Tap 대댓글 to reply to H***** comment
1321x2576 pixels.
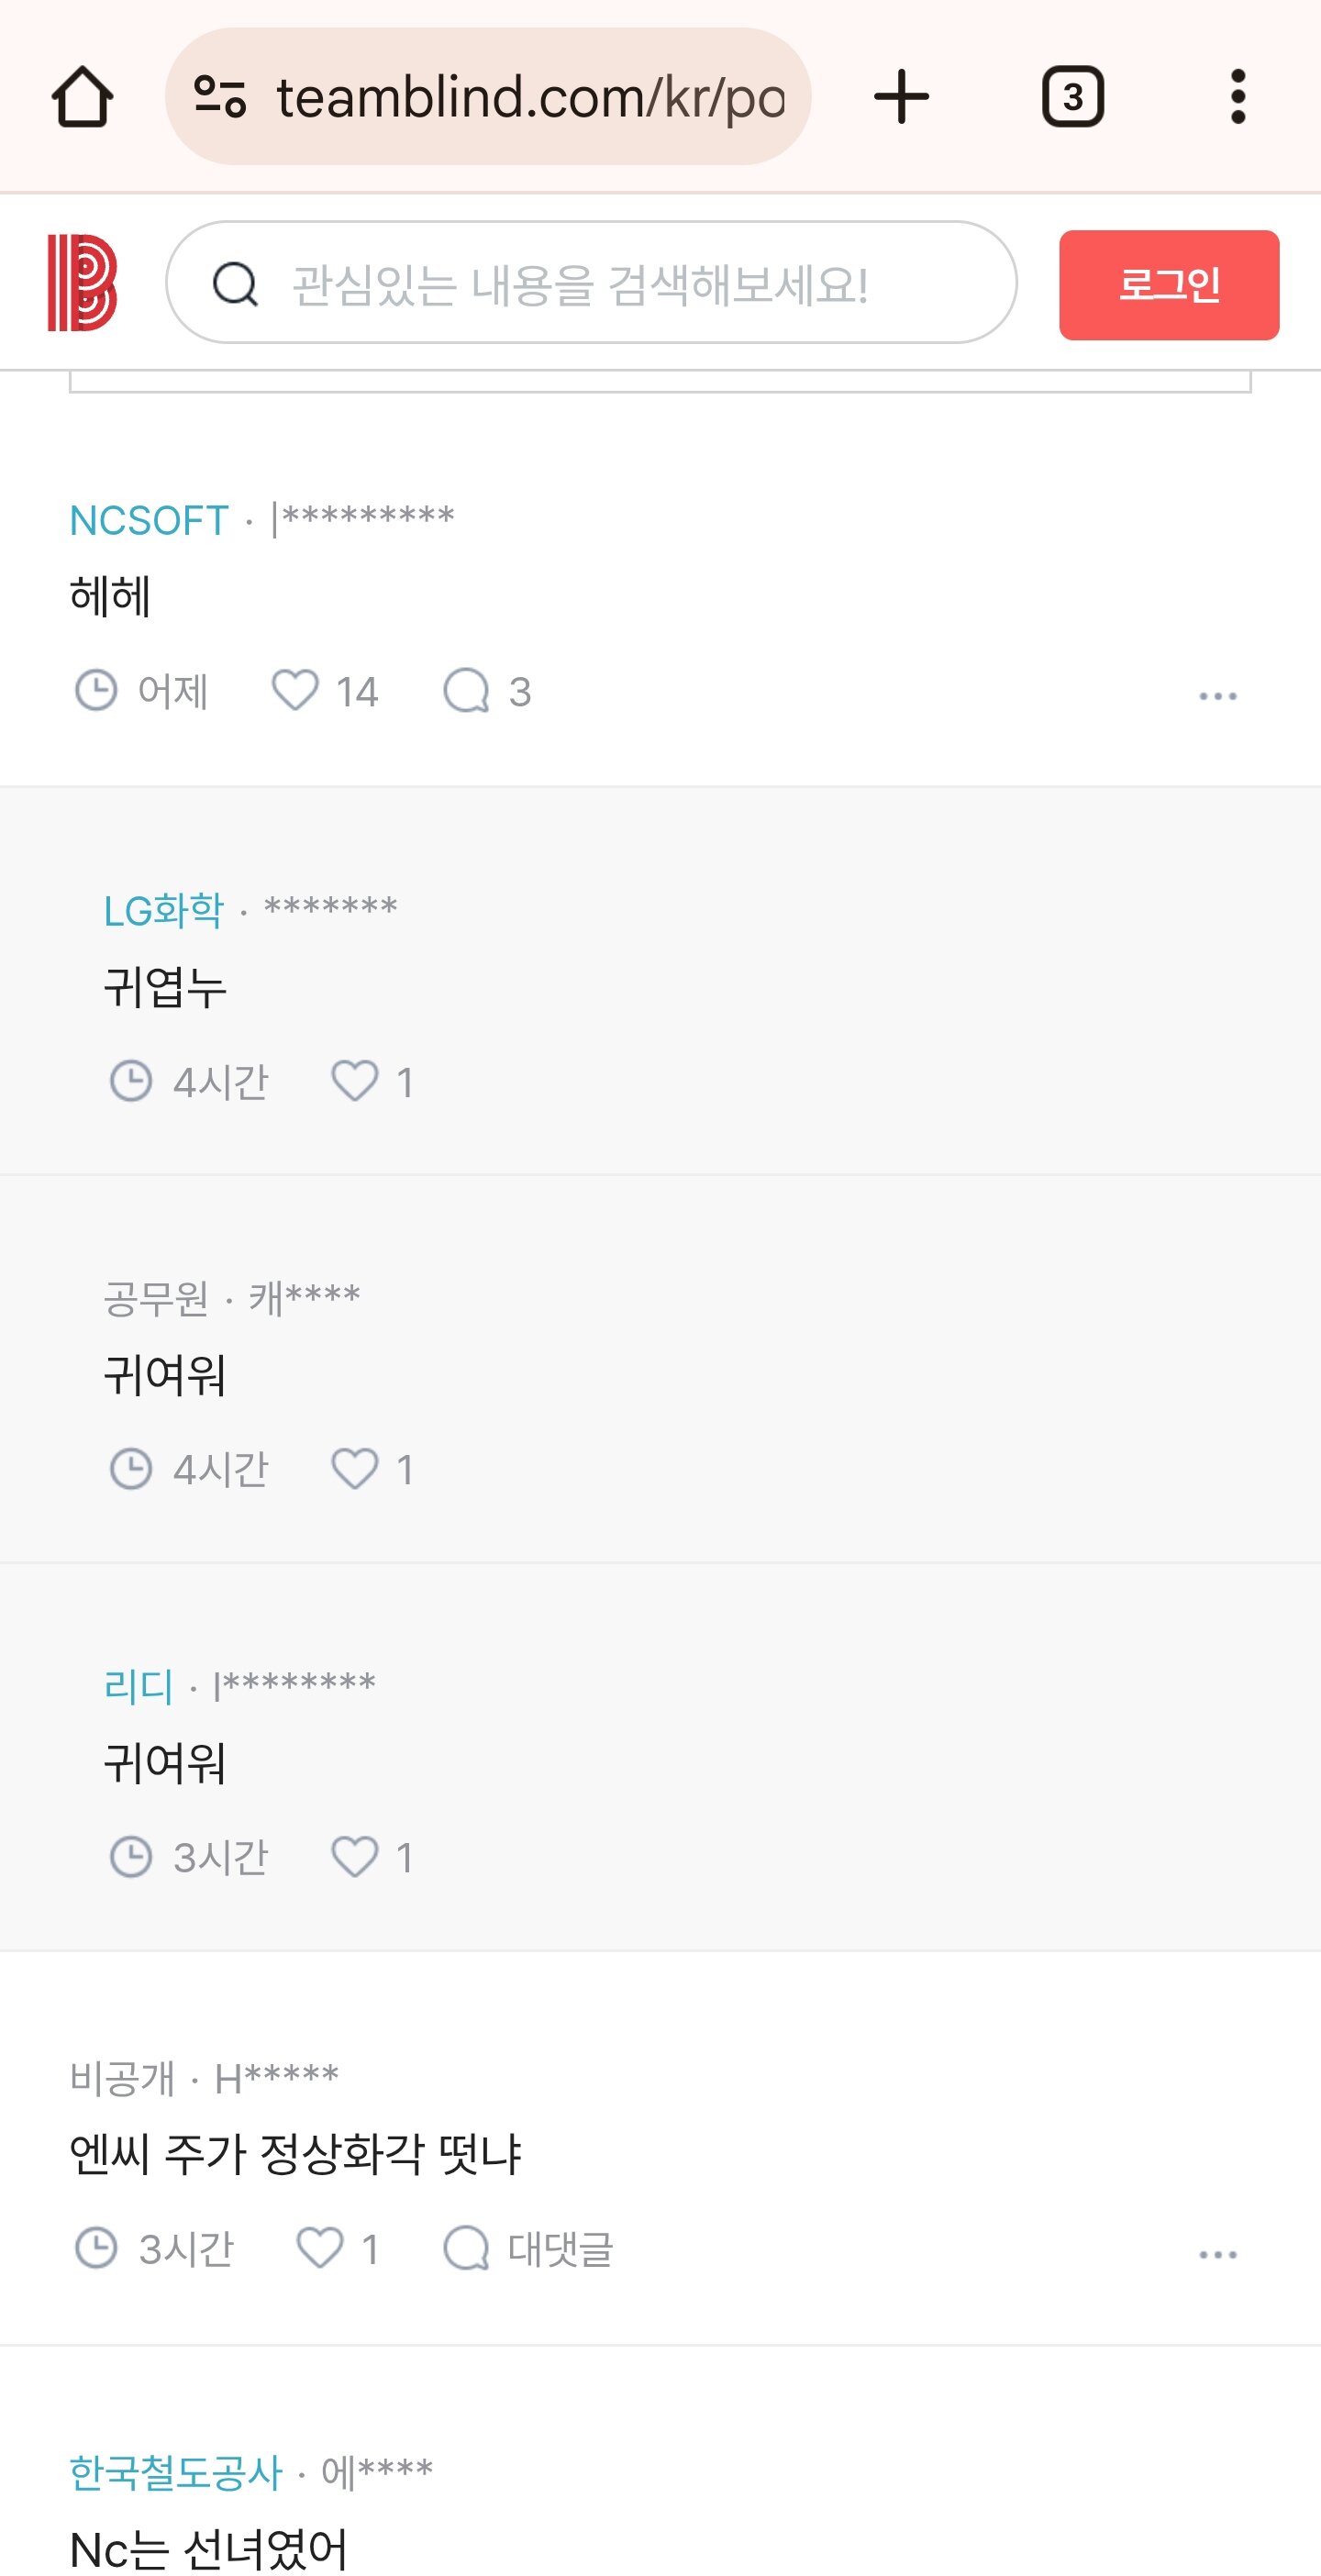(528, 2249)
